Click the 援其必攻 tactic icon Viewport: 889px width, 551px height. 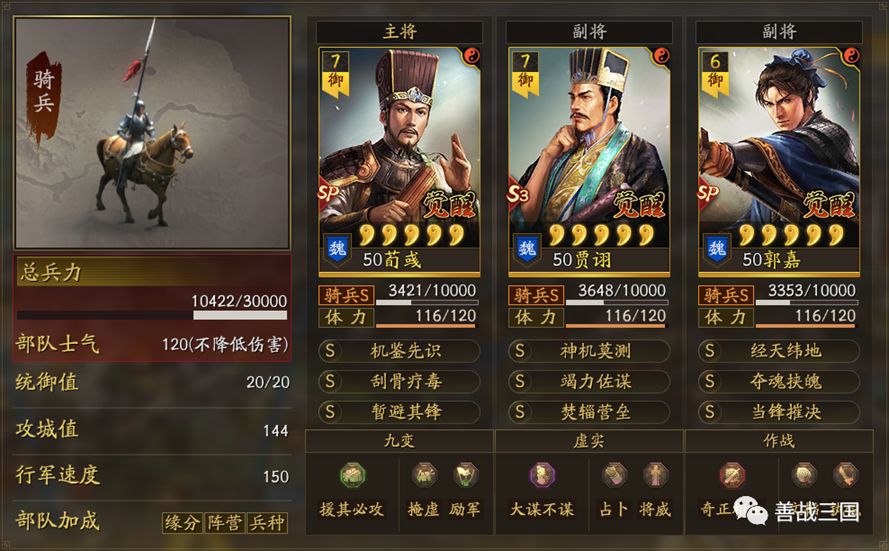pos(352,475)
